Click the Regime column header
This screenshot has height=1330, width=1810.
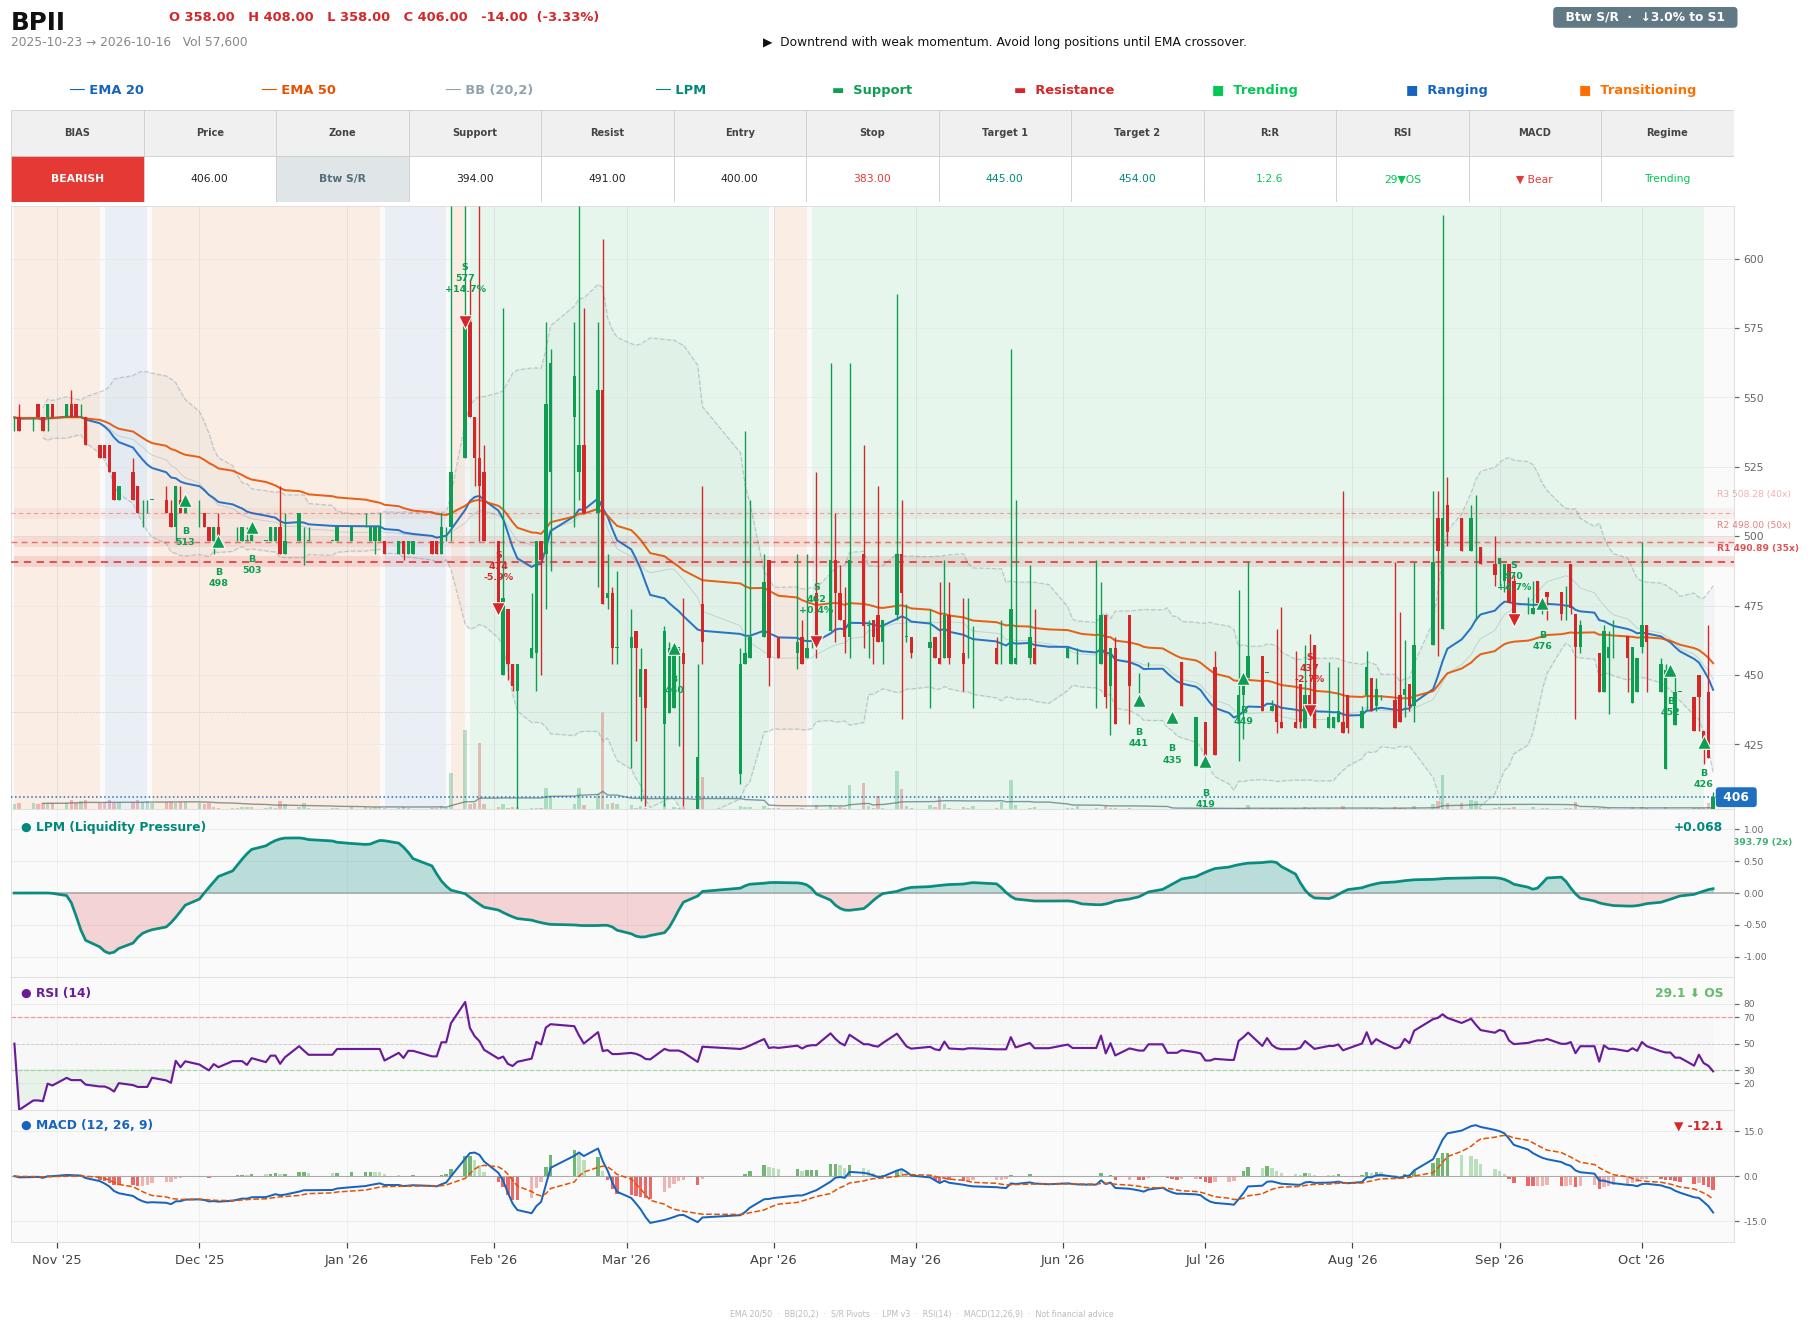coord(1667,133)
